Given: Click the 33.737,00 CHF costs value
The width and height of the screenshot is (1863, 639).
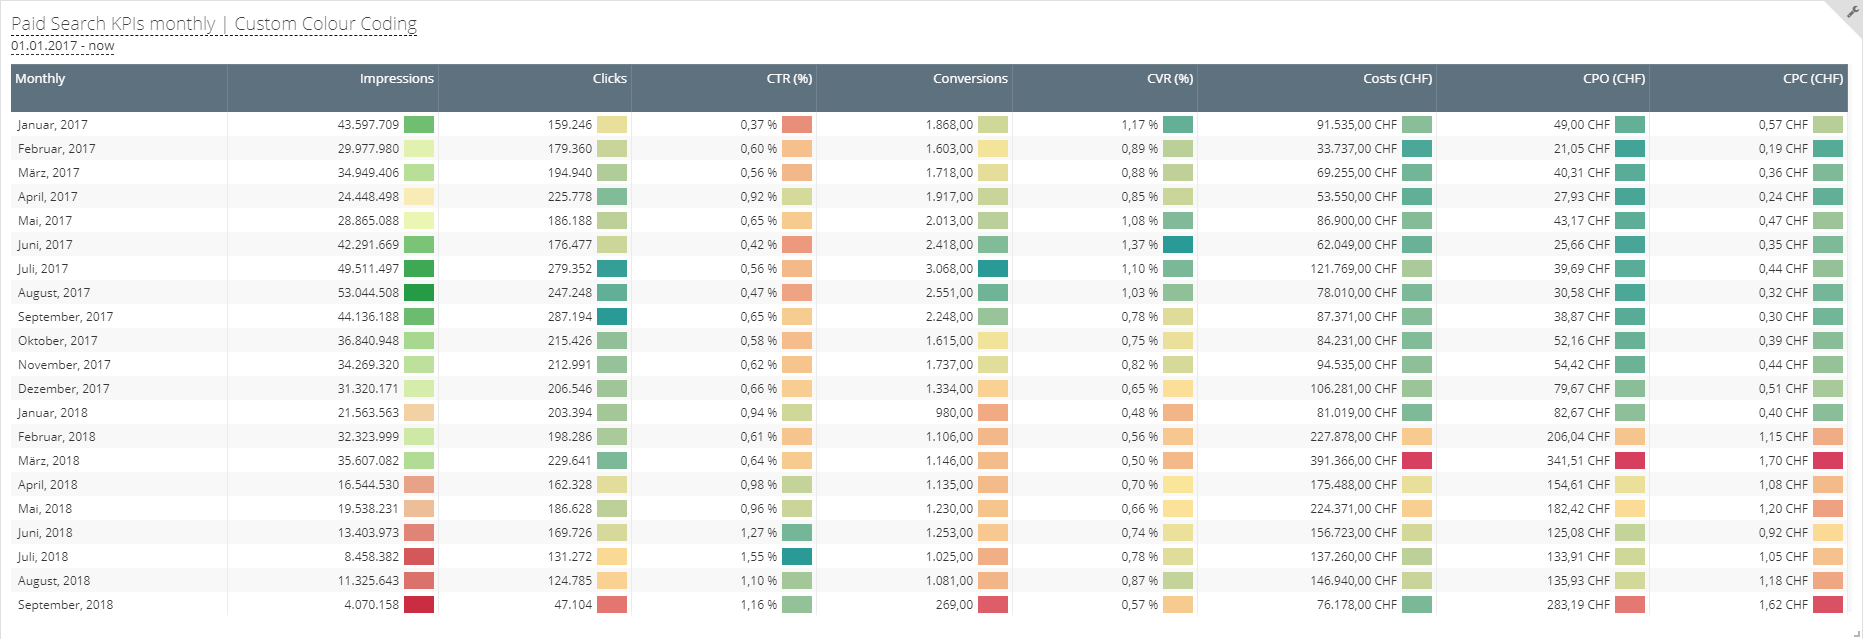Looking at the screenshot, I should [x=1357, y=149].
